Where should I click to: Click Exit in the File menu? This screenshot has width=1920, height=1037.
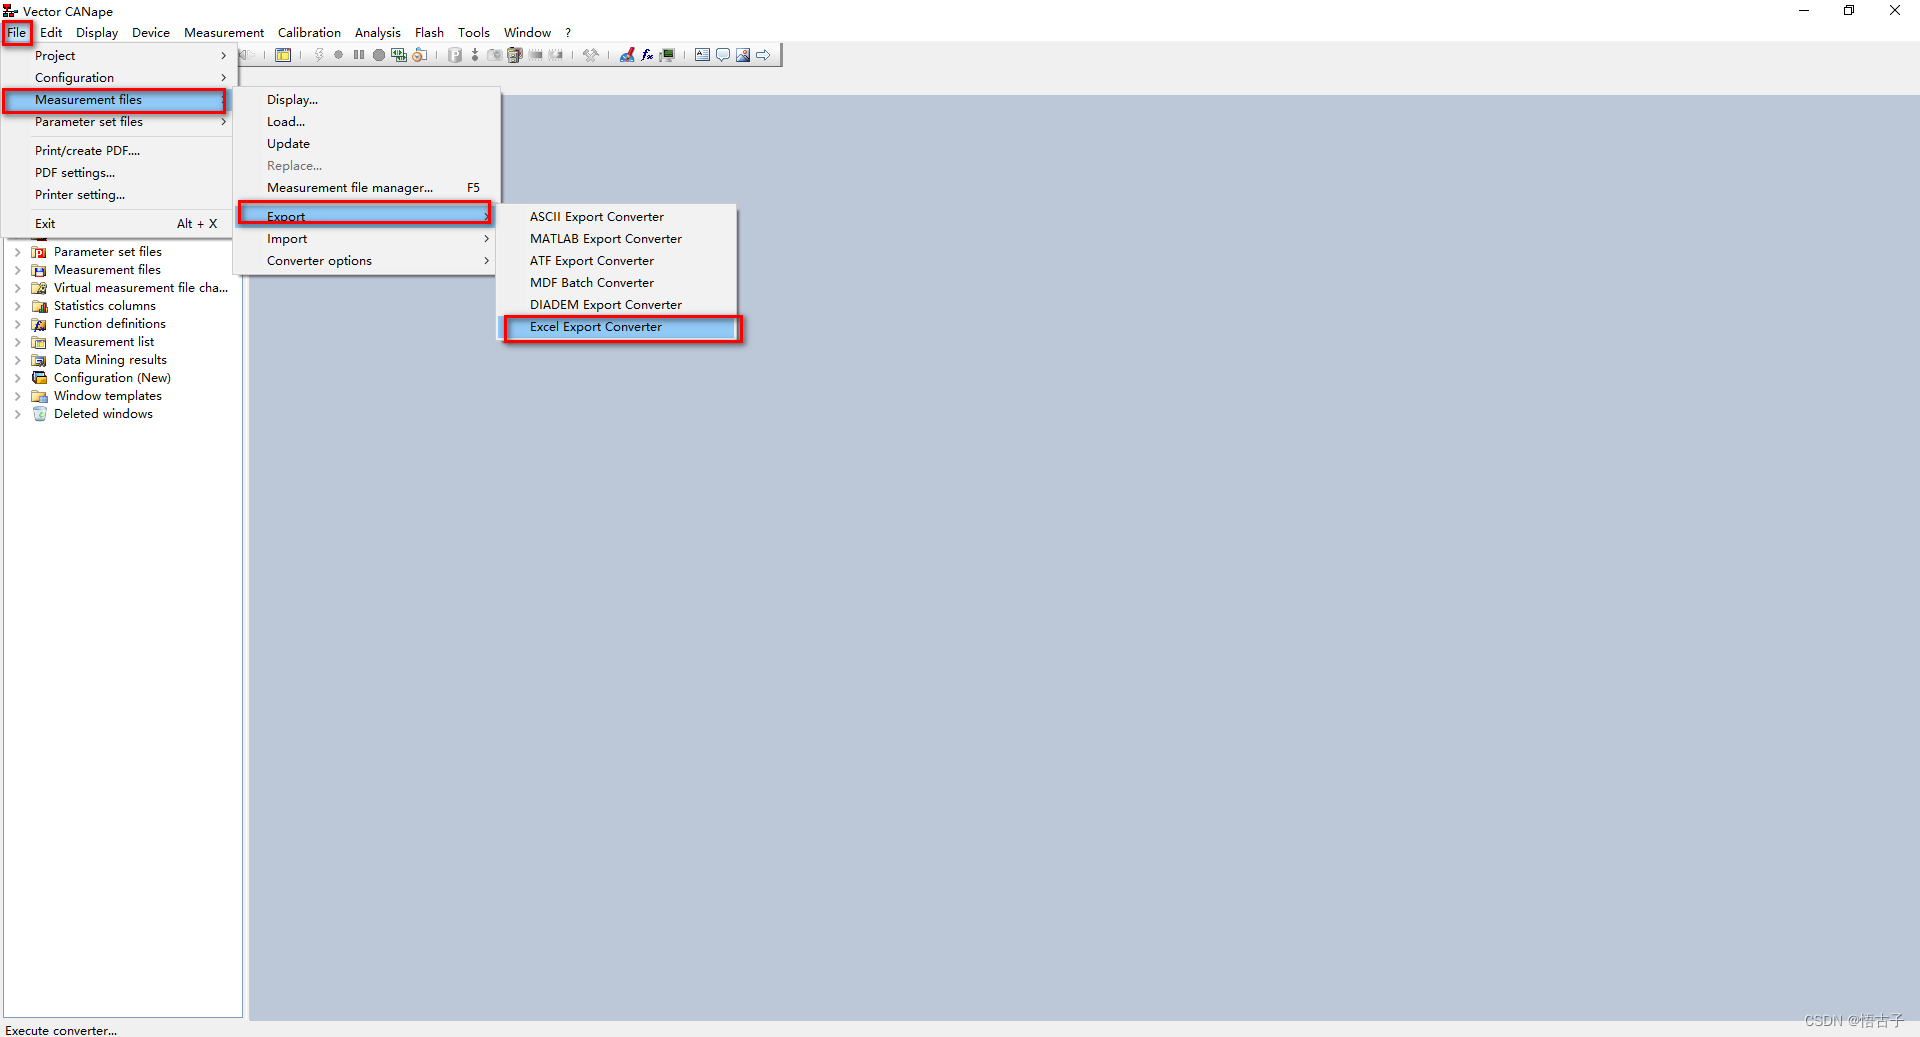118,224
